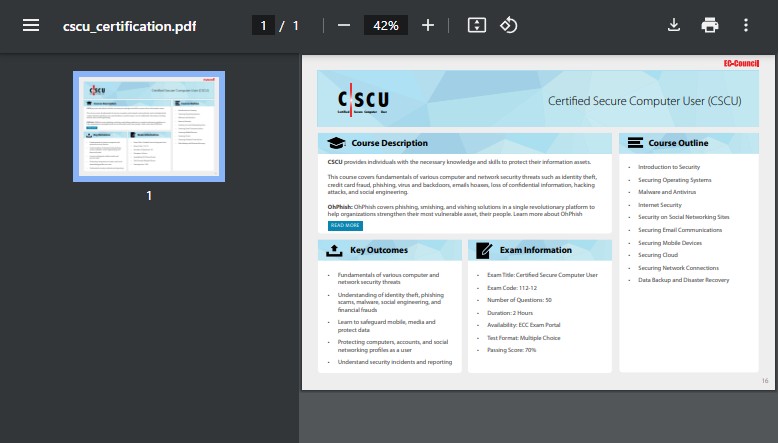The height and width of the screenshot is (443, 779).
Task: Click Exam Code: 112-12 line
Action: 512,288
